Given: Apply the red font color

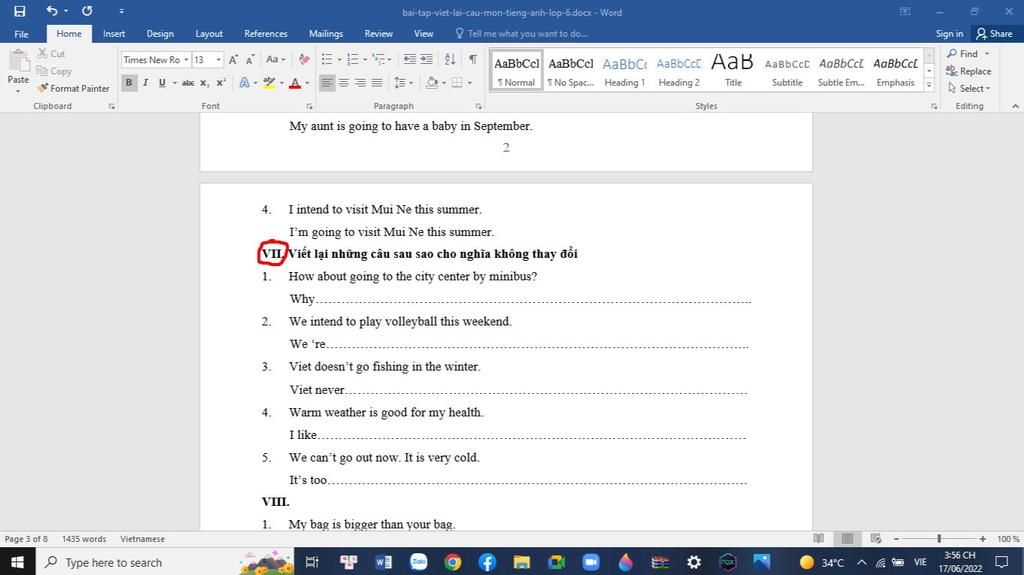Looking at the screenshot, I should coord(295,82).
